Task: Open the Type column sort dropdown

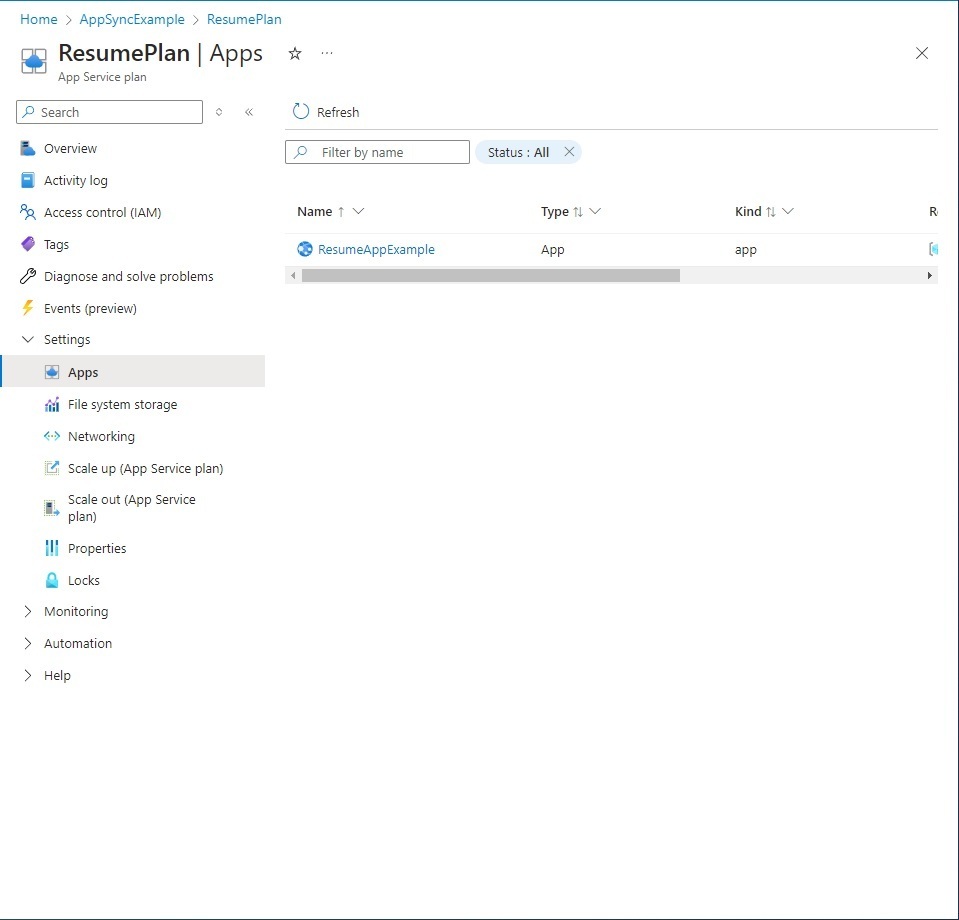Action: (596, 212)
